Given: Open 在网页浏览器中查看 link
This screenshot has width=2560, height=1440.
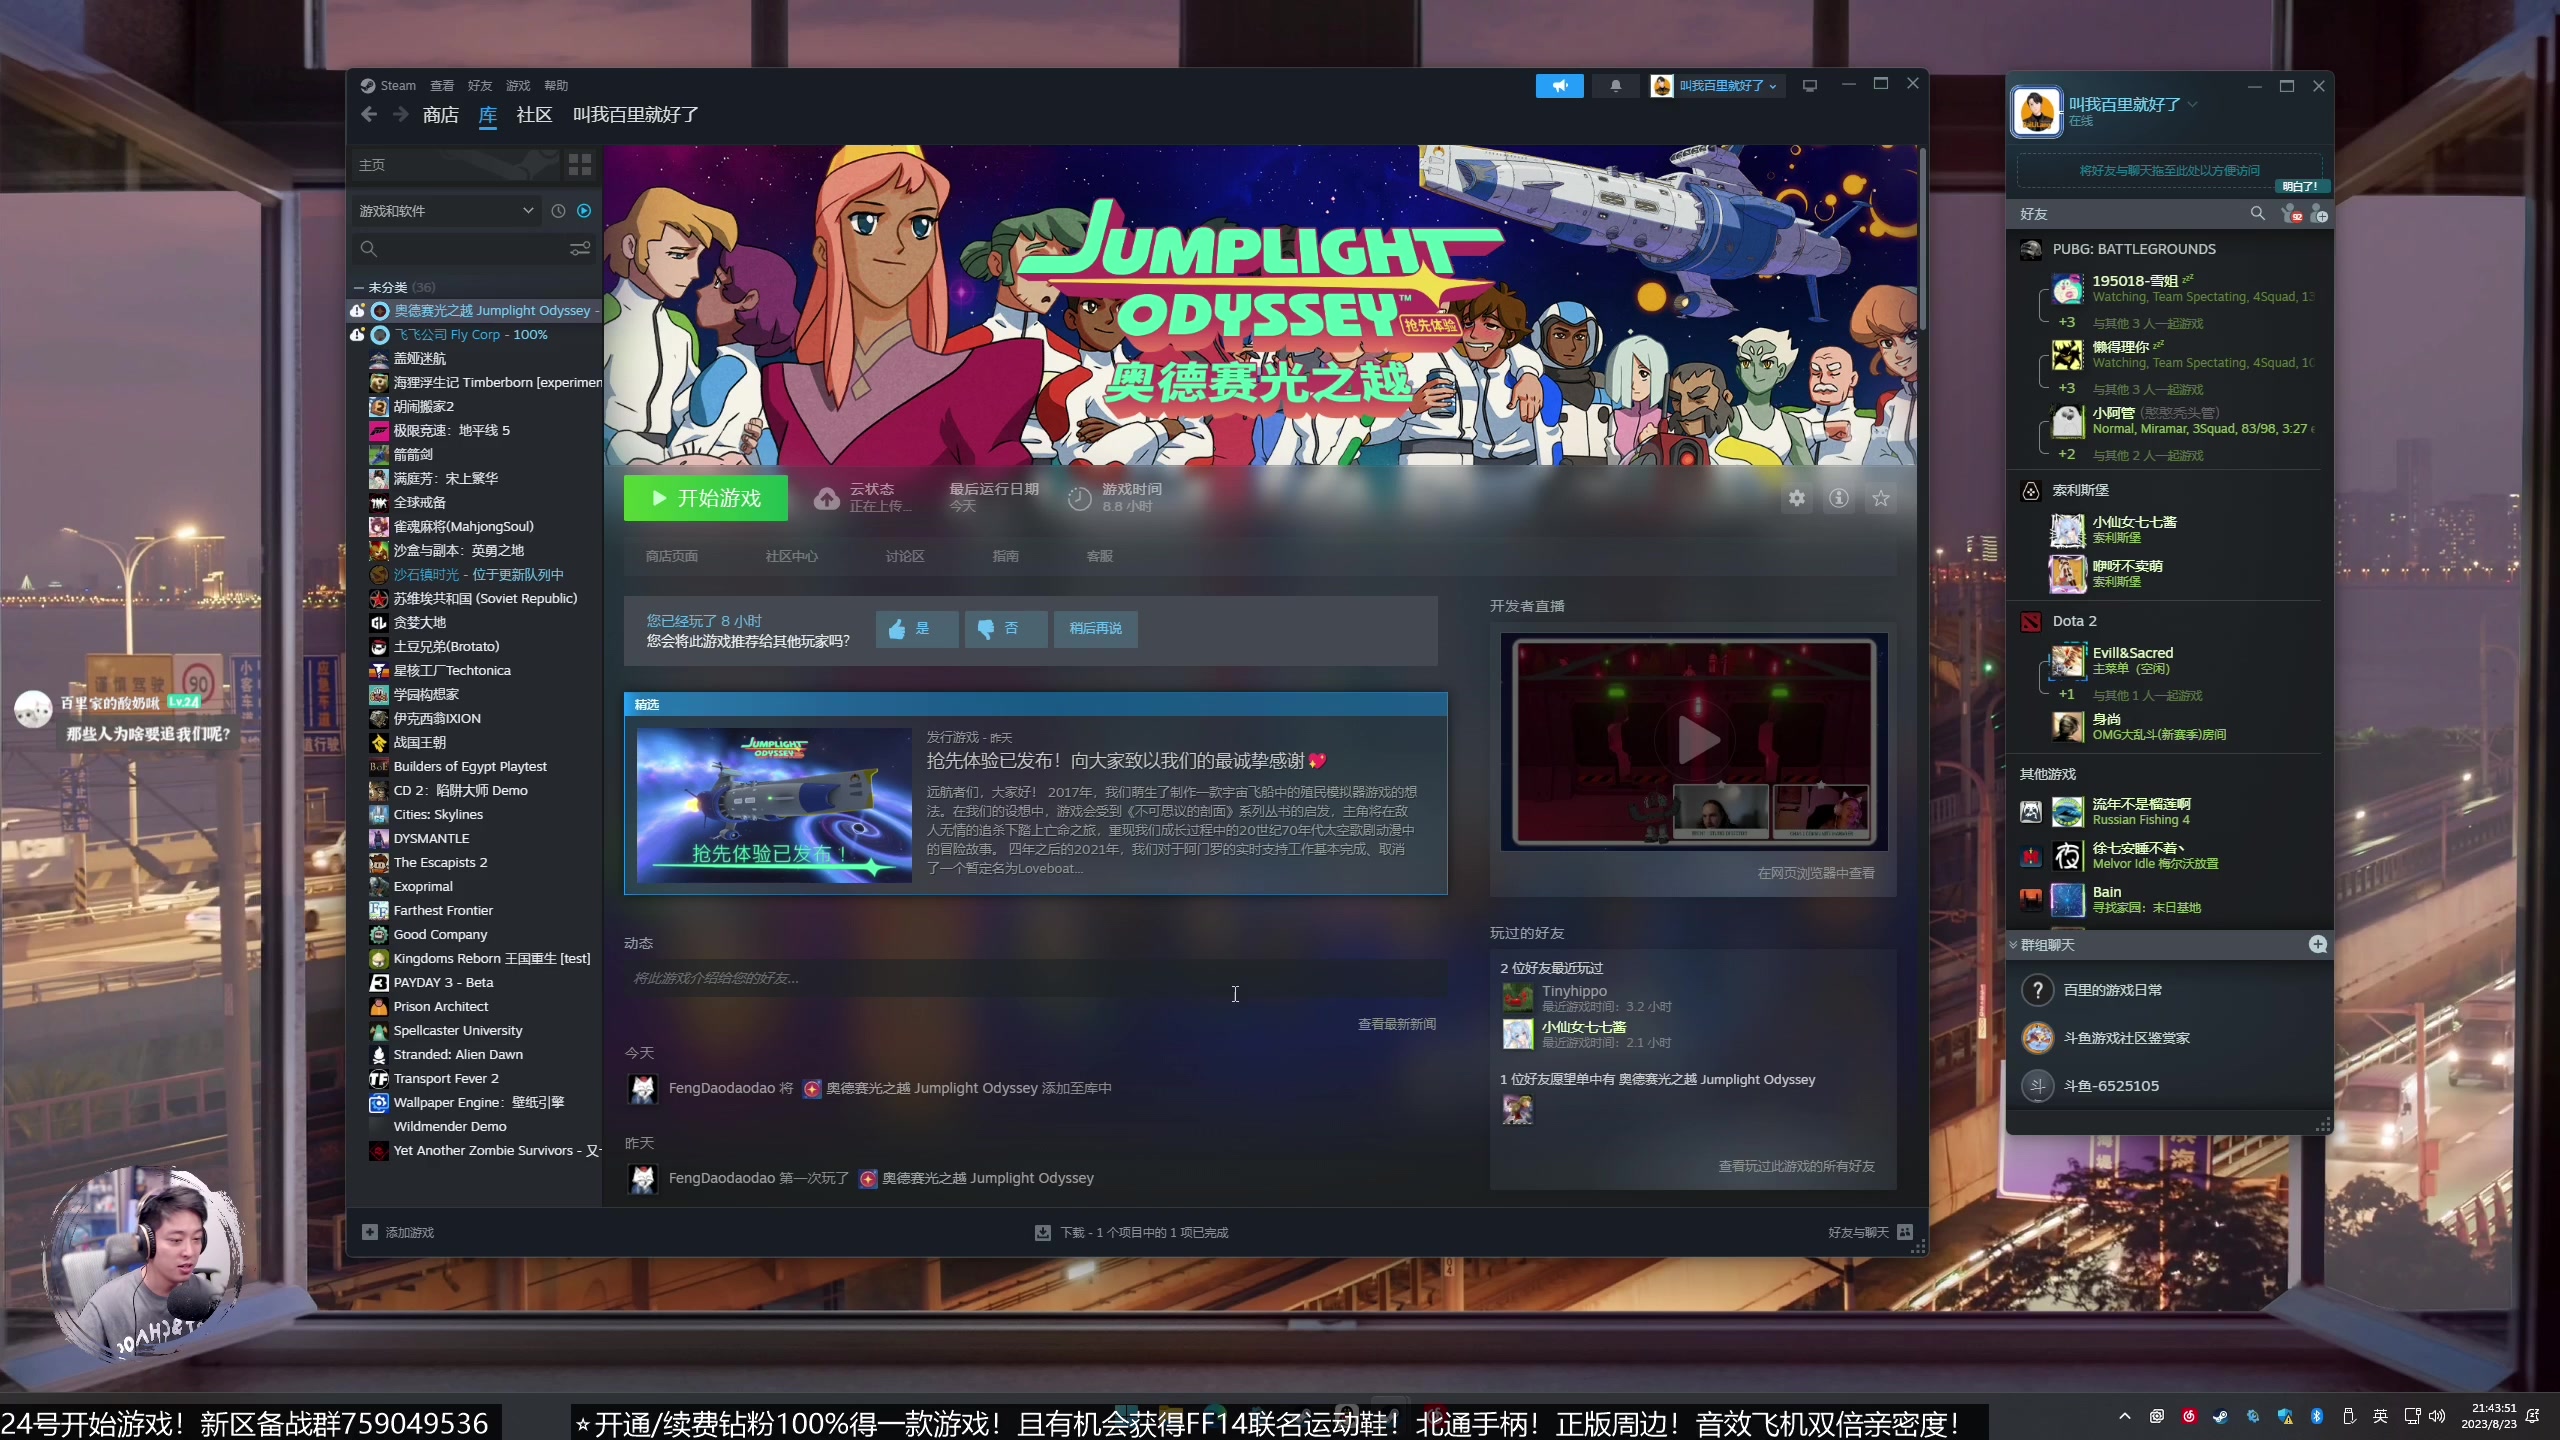Looking at the screenshot, I should 1816,874.
